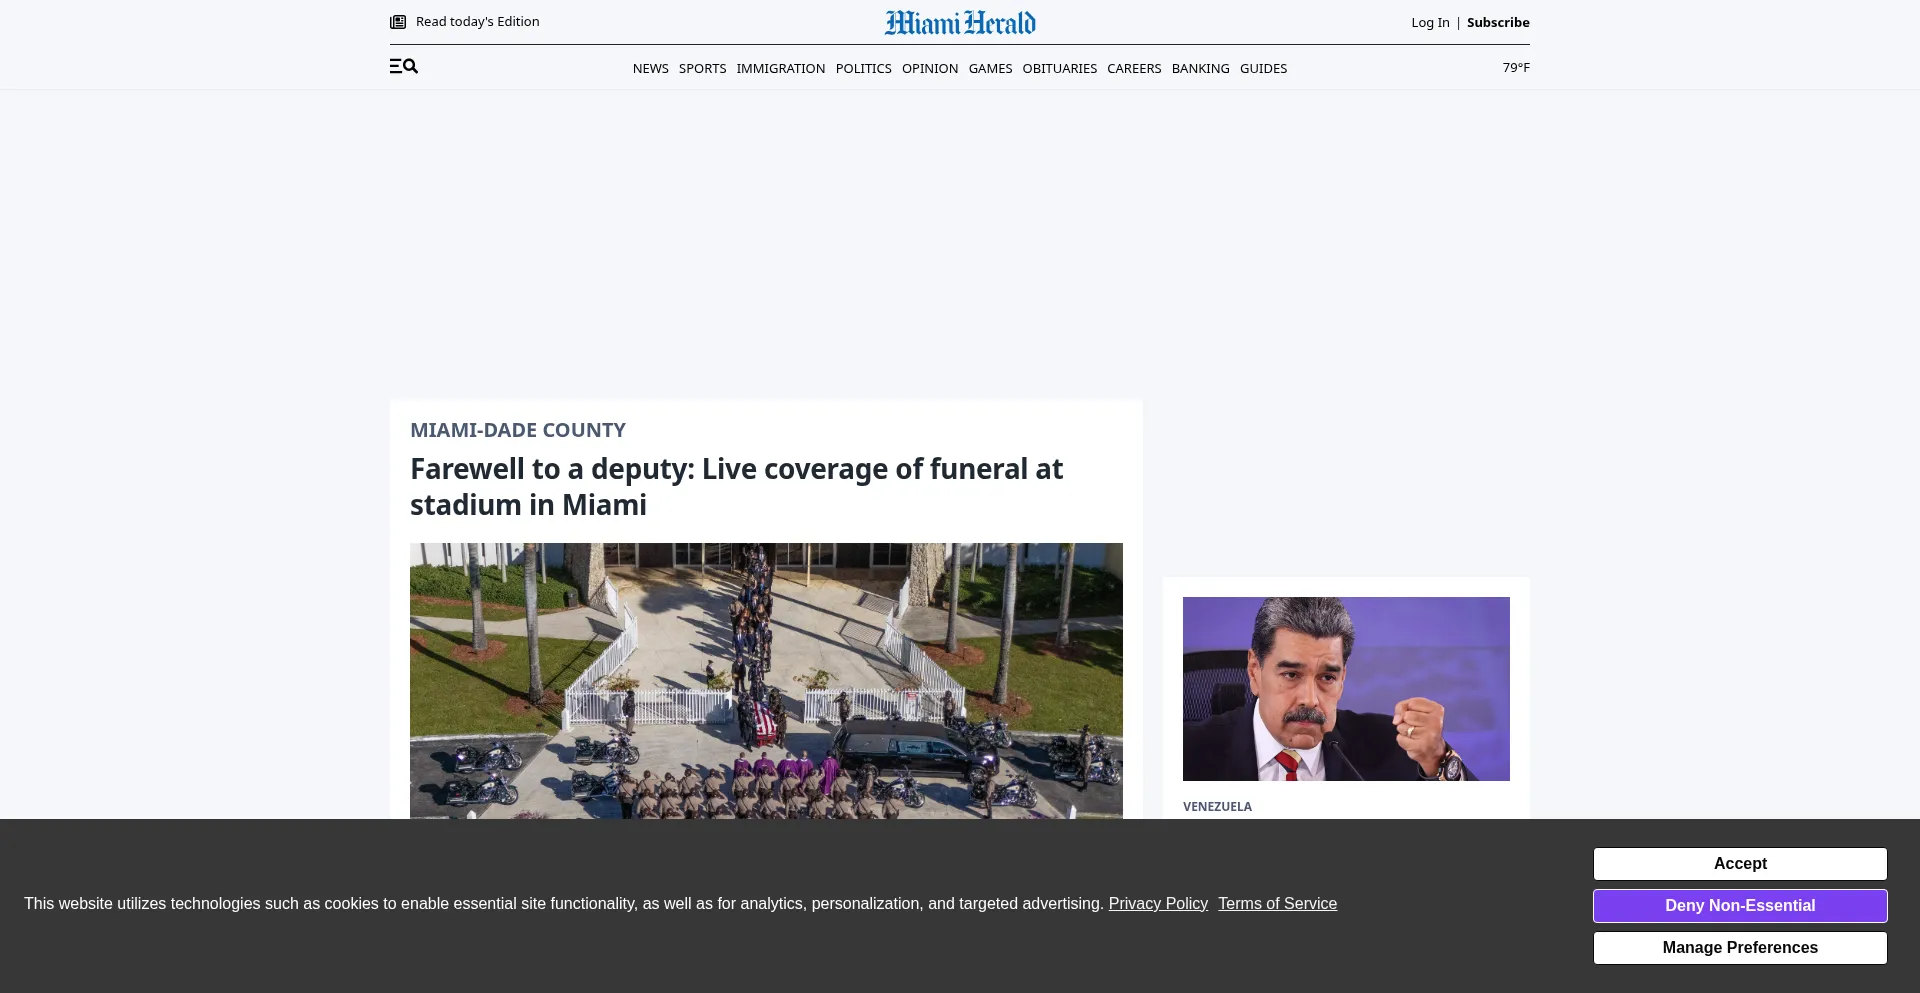1920x993 pixels.
Task: Select POLITICS in the navigation bar
Action: (x=863, y=69)
